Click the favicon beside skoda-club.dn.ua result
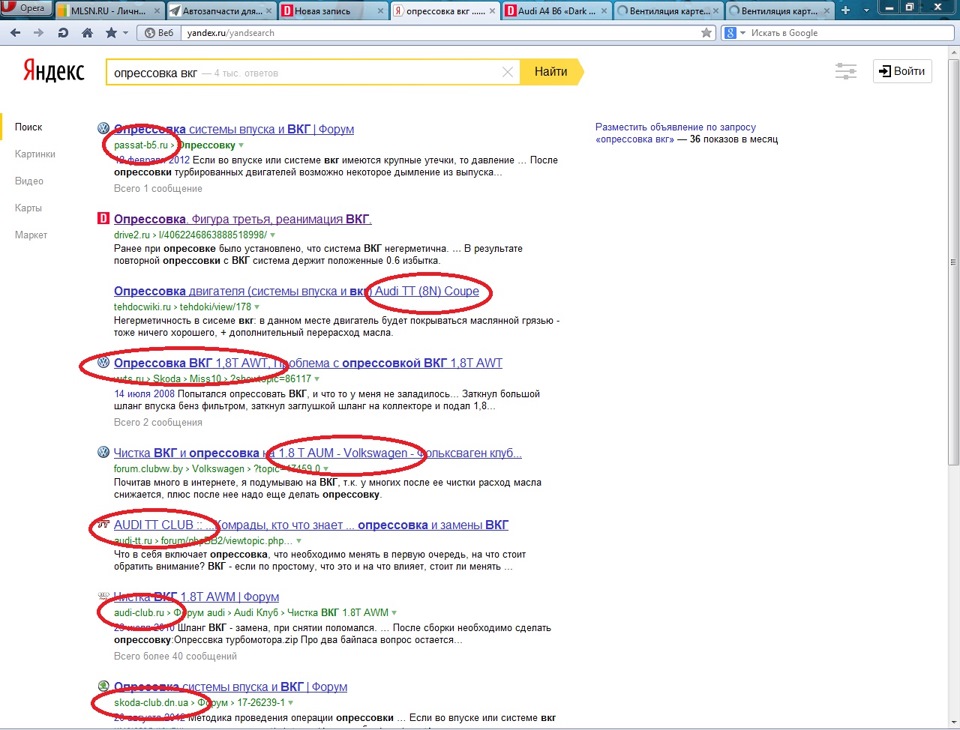Viewport: 960px width, 730px height. pos(103,686)
